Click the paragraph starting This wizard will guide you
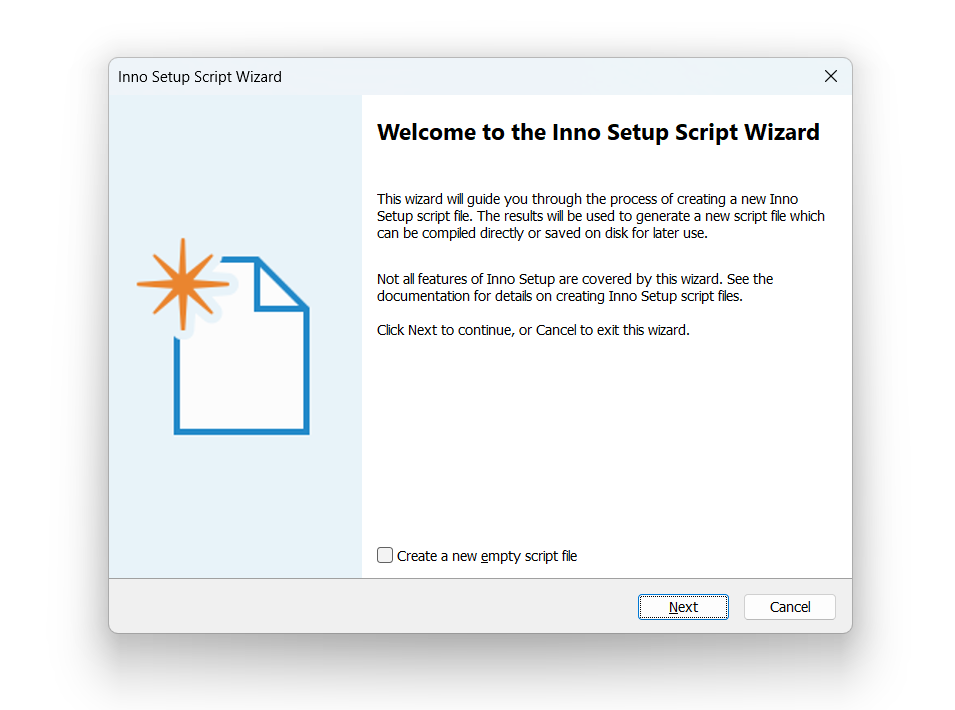Viewport: 955px width, 710px height. tap(601, 216)
